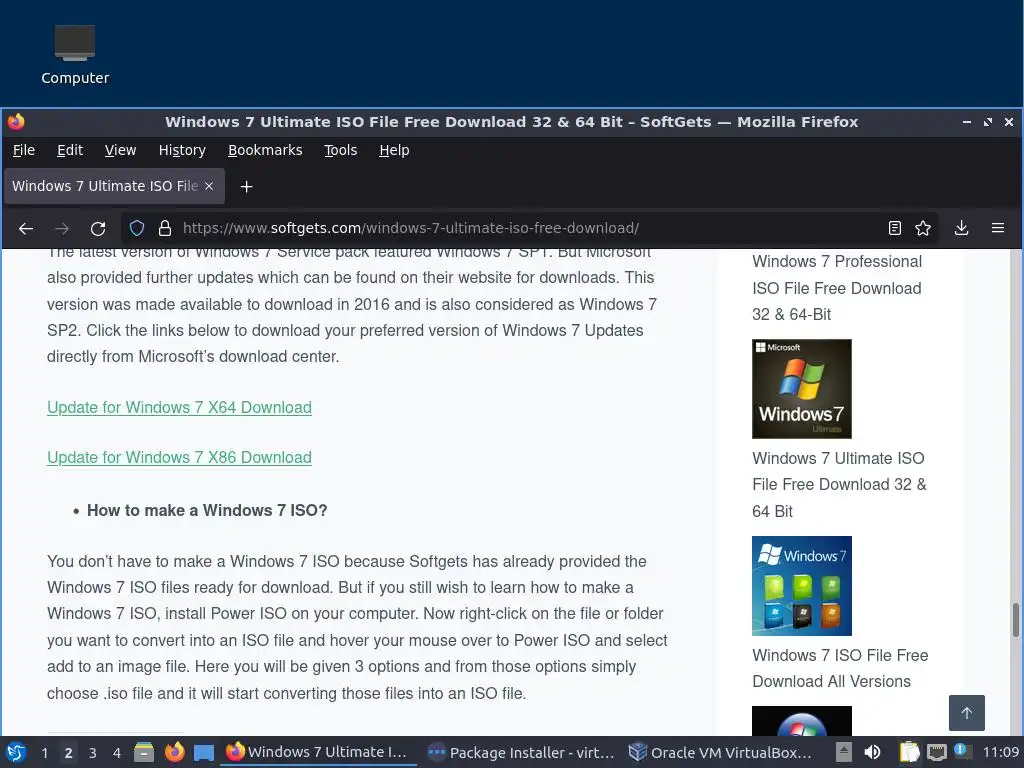
Task: Click the disabled forward navigation arrow
Action: (62, 229)
